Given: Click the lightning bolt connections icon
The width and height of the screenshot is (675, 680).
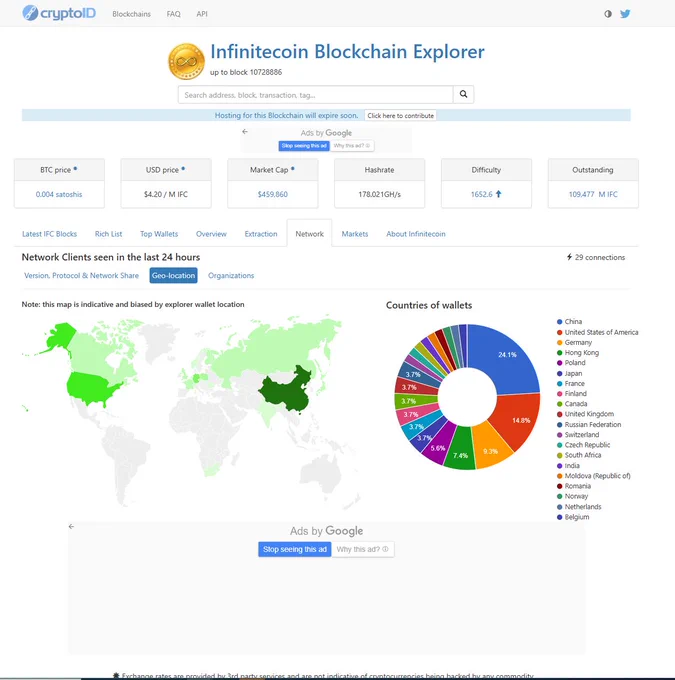Looking at the screenshot, I should coord(569,257).
